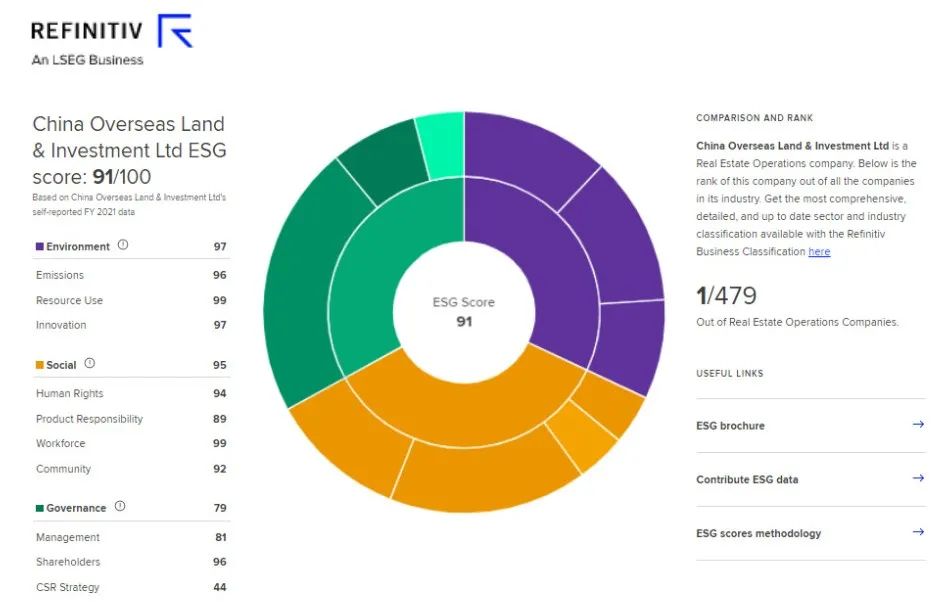
Task: Click the 'An LSEG Business' tagline
Action: [x=87, y=60]
